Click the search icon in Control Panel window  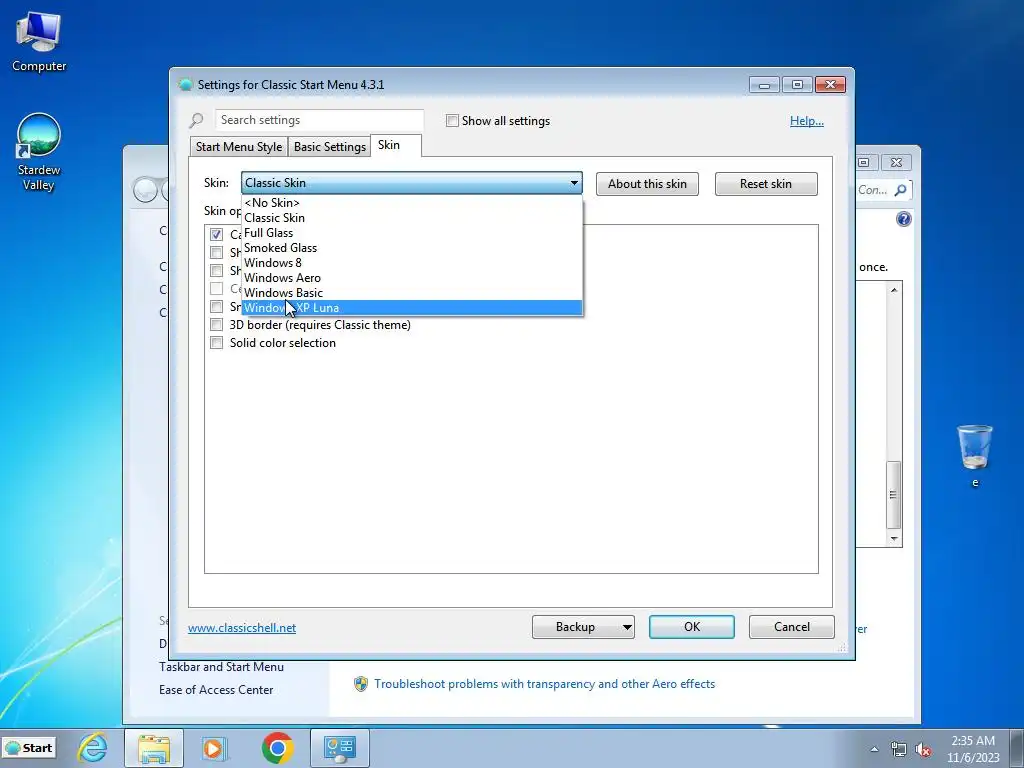pyautogui.click(x=901, y=190)
